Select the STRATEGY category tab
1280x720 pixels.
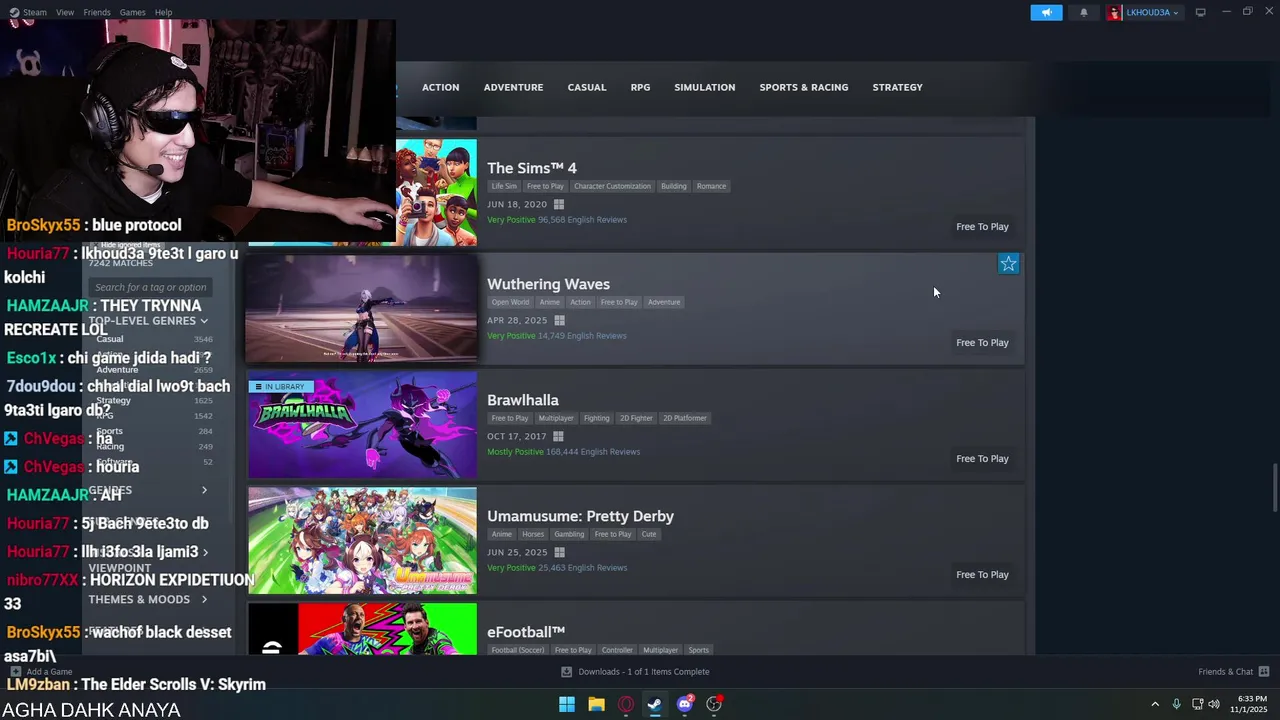coord(897,87)
